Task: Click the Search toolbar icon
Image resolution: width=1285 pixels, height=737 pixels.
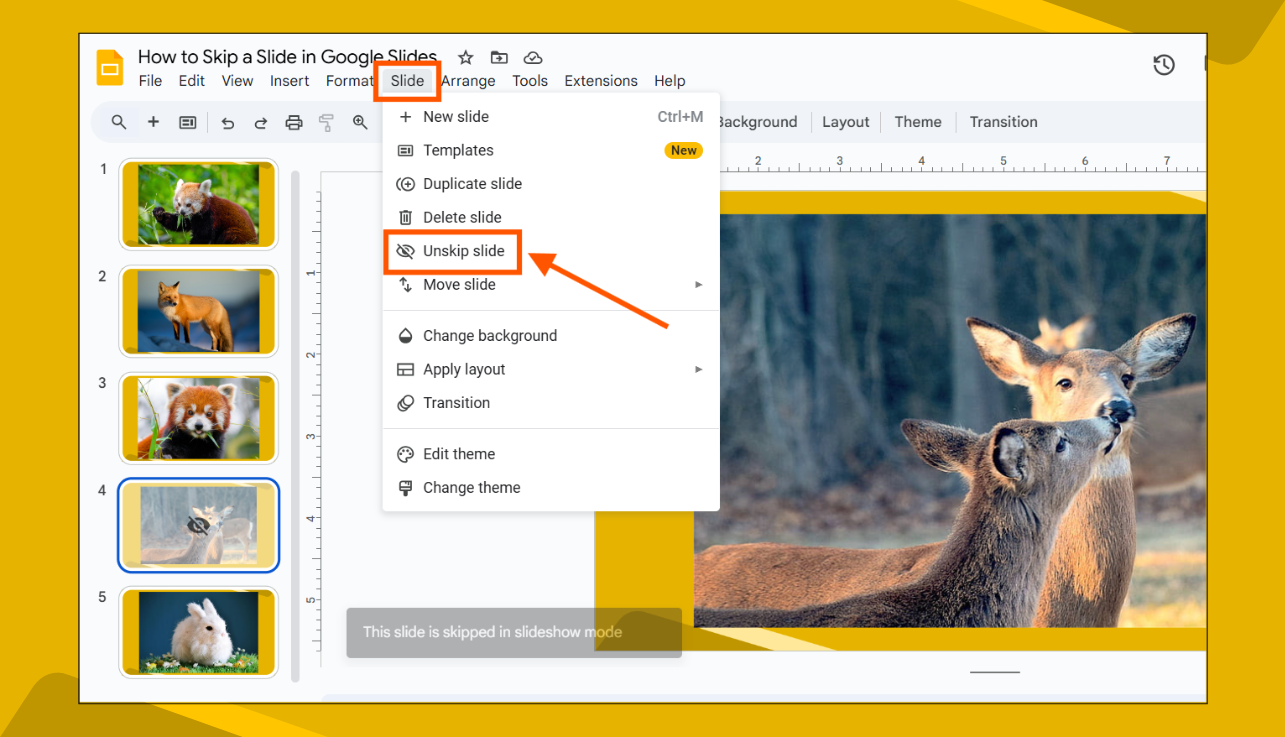Action: point(119,122)
